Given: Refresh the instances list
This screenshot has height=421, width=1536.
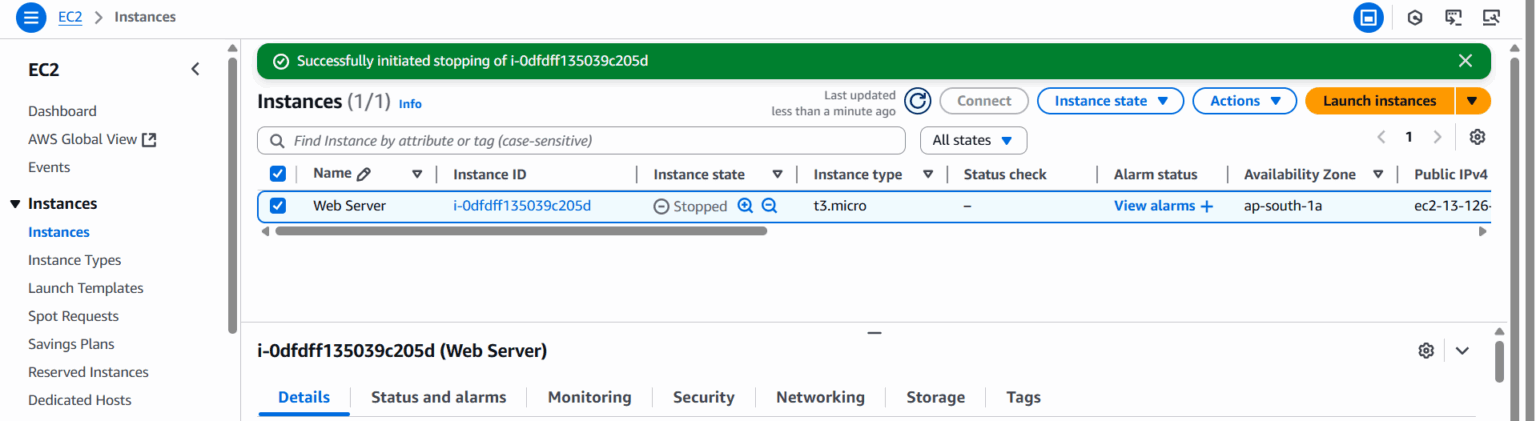Looking at the screenshot, I should click(918, 101).
